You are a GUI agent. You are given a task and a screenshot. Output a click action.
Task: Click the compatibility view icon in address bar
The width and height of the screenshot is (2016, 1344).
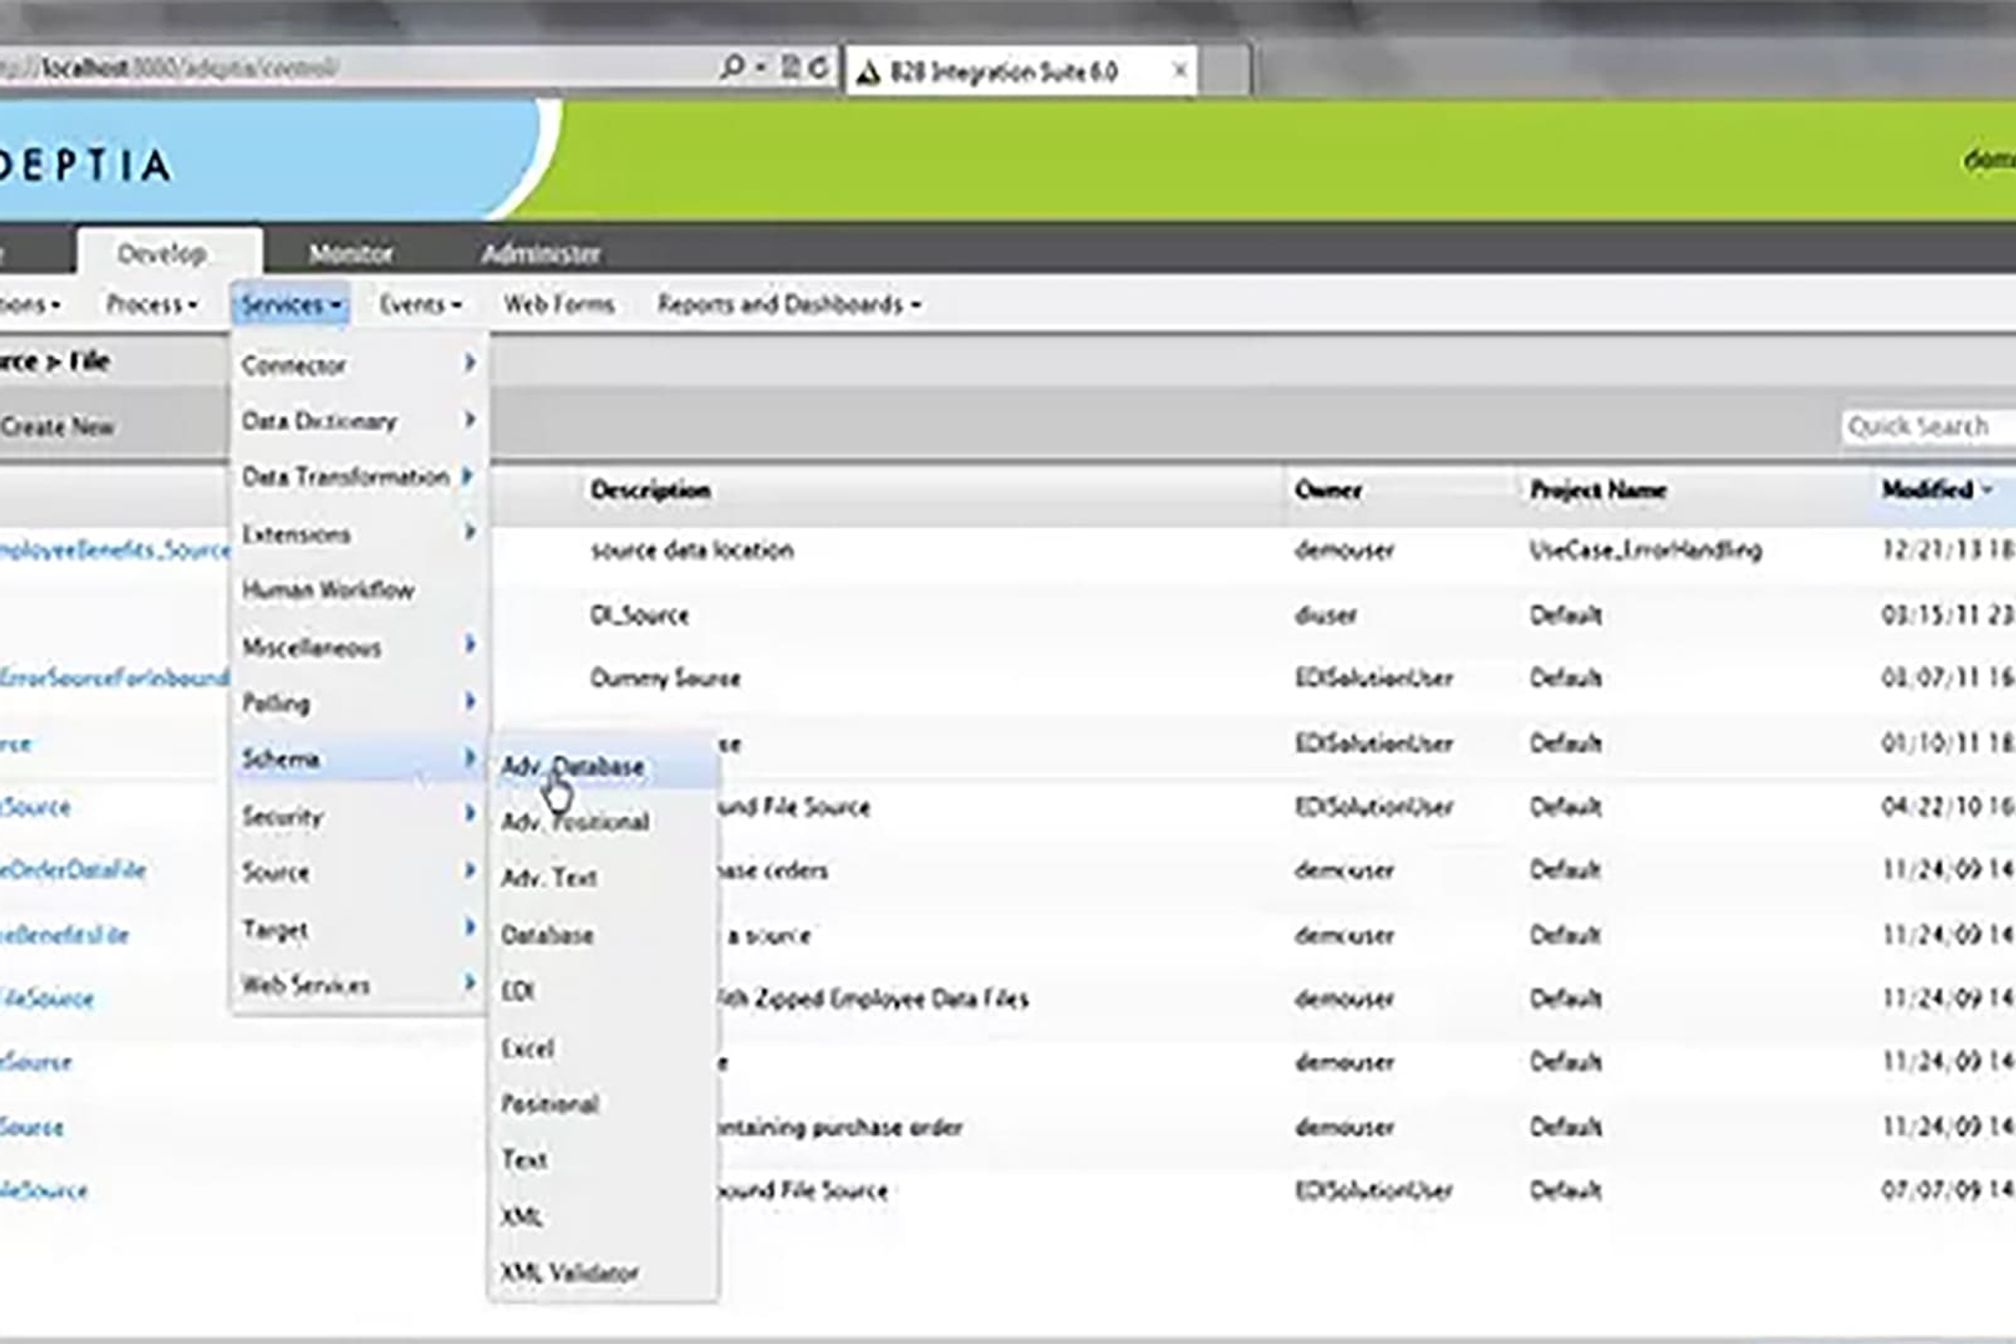[x=790, y=68]
